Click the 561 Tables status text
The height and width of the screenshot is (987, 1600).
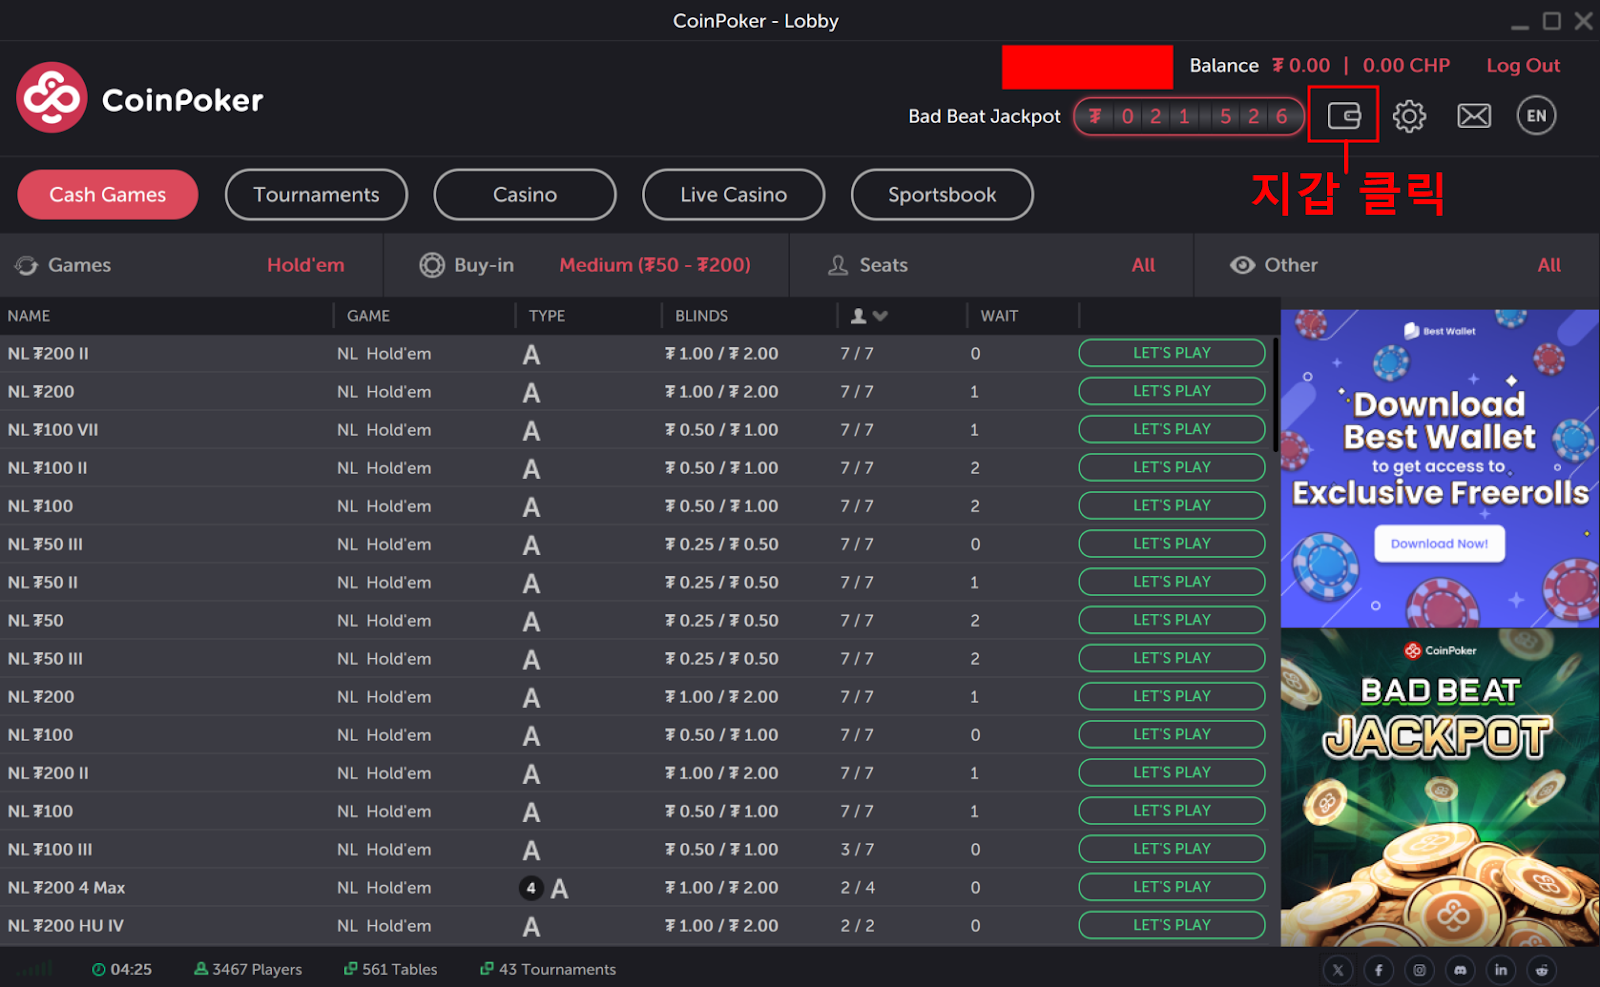coord(400,969)
